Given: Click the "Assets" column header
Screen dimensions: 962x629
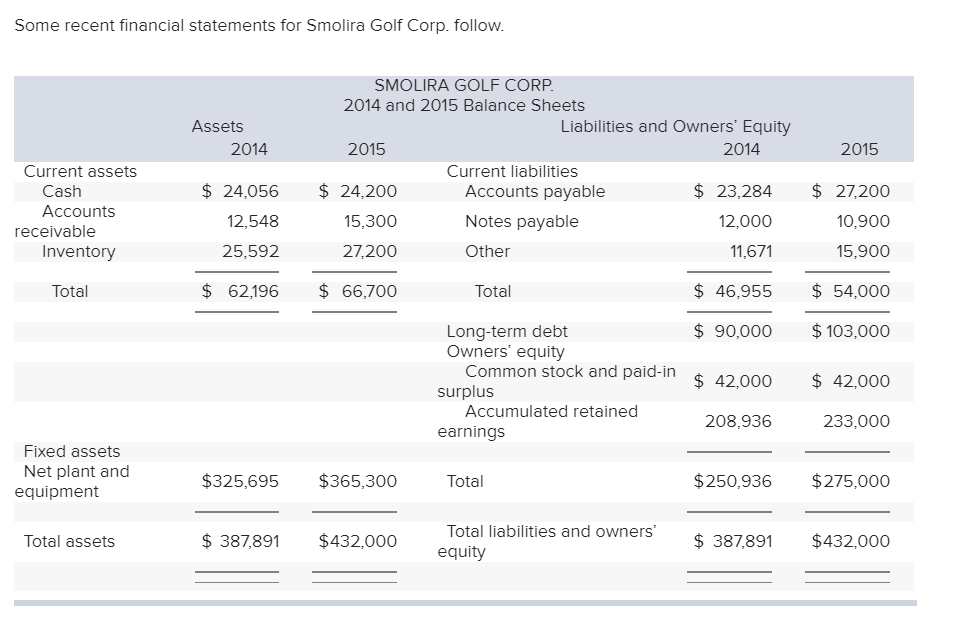Looking at the screenshot, I should [x=217, y=126].
